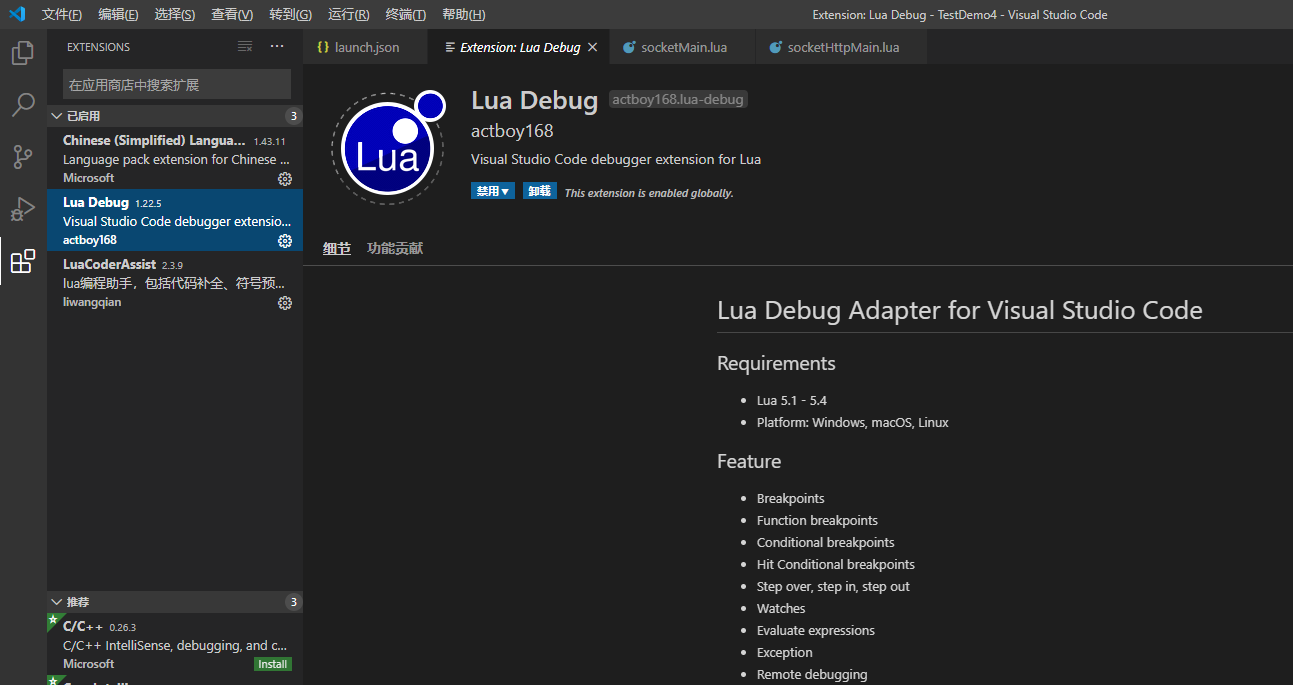The image size is (1293, 685).
Task: Click the Feature heading
Action: (749, 461)
